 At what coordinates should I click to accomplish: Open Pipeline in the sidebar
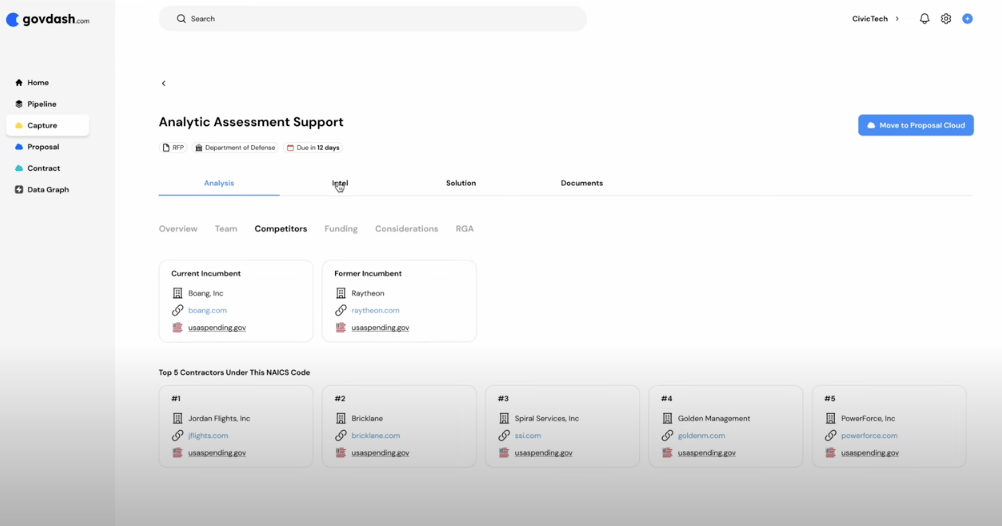47,104
